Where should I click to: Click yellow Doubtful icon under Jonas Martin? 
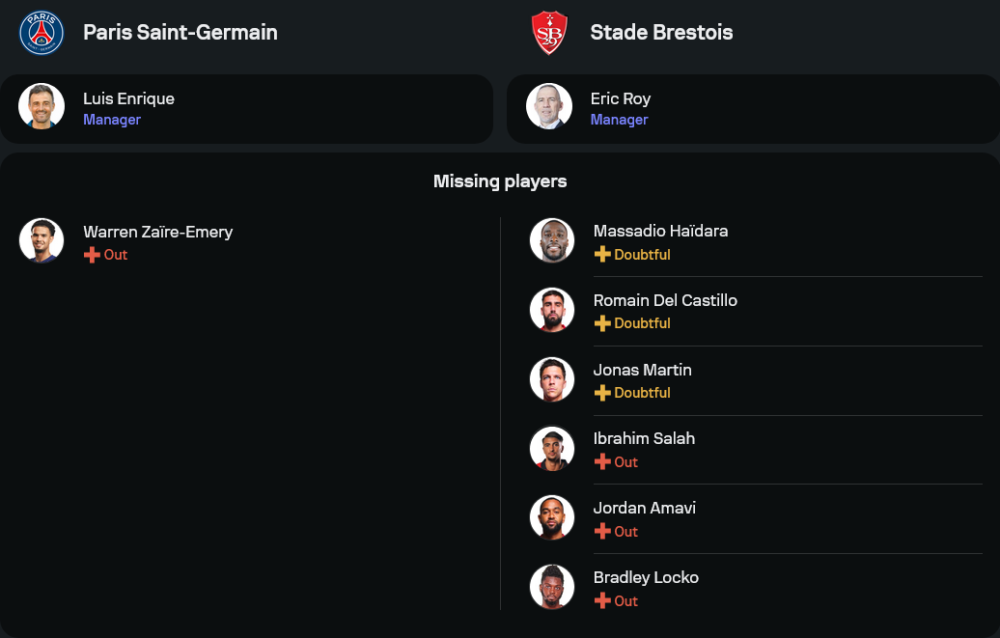click(602, 393)
